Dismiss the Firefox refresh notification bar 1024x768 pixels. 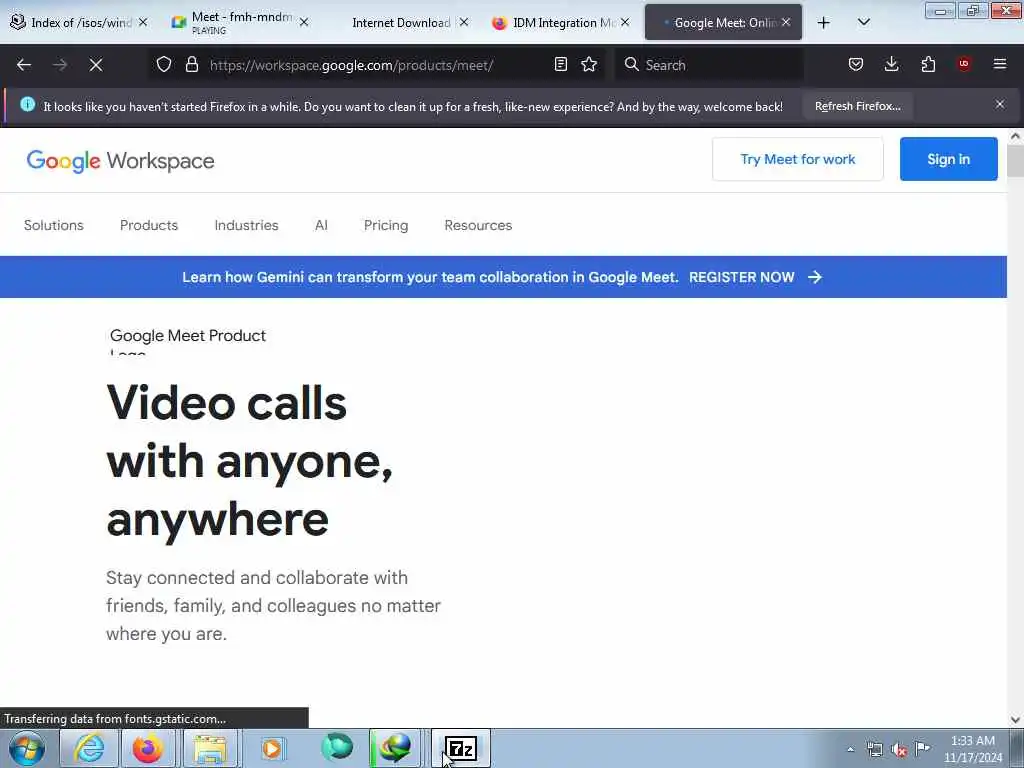tap(1000, 104)
